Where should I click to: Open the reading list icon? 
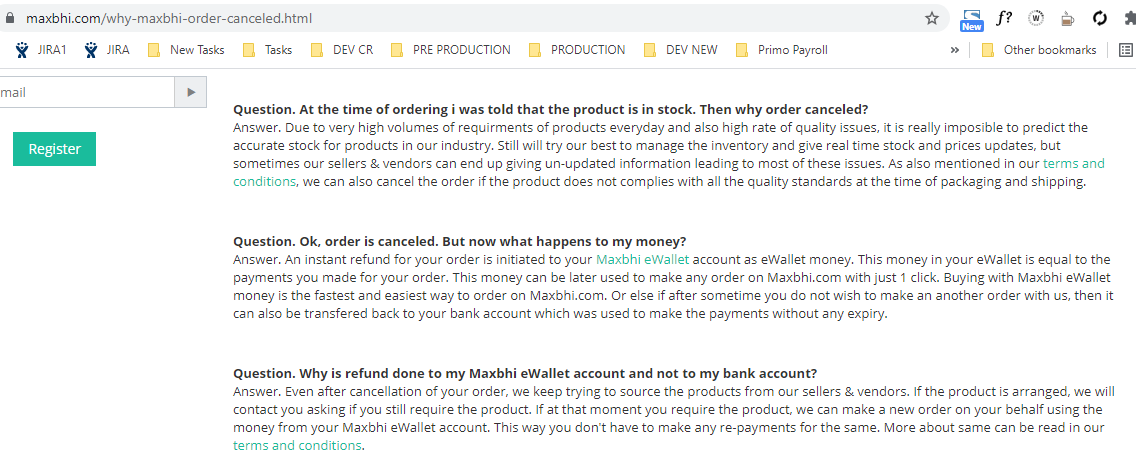(x=1126, y=50)
